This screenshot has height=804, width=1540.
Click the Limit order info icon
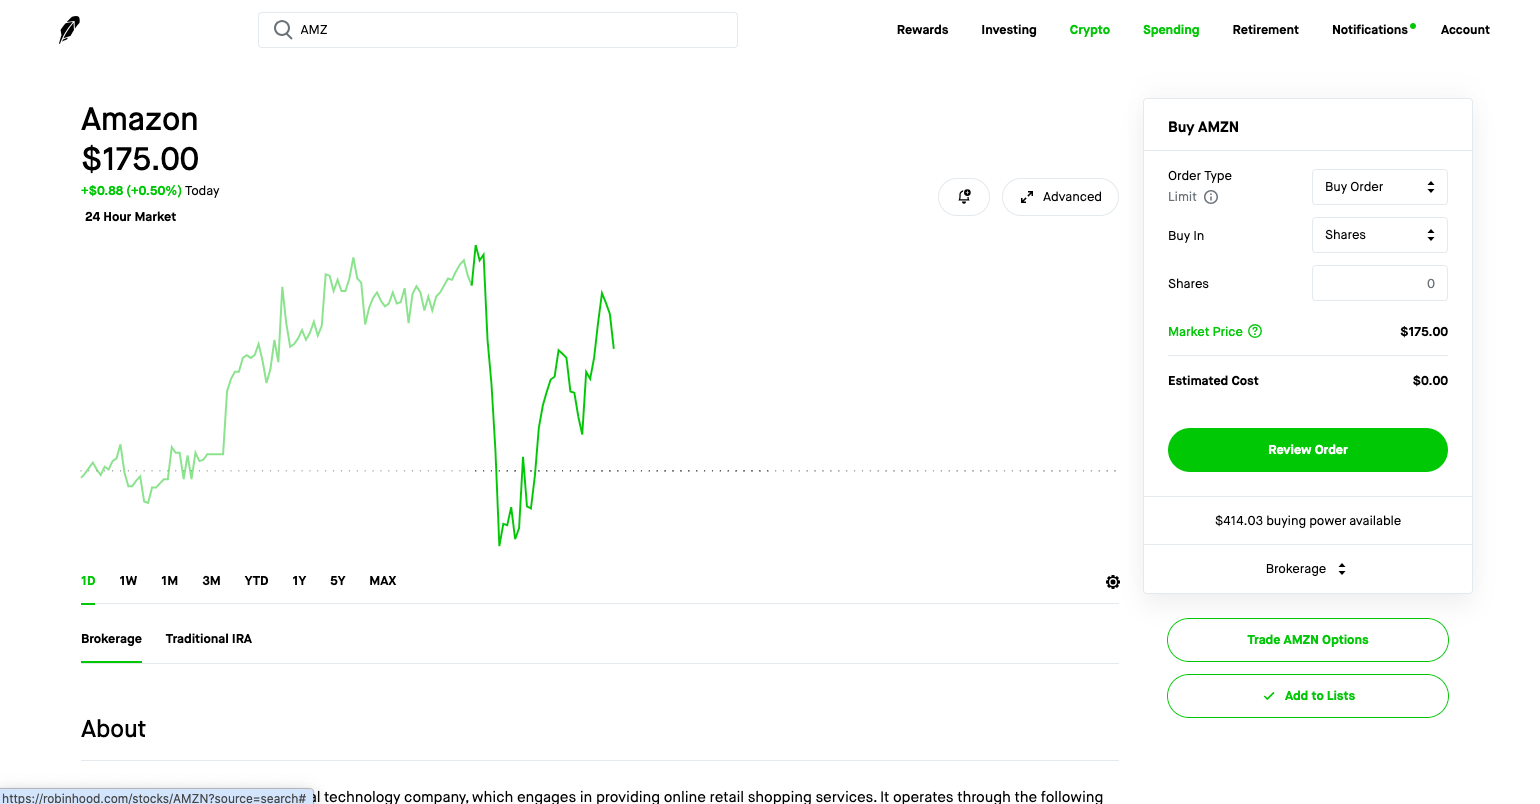pos(1211,197)
